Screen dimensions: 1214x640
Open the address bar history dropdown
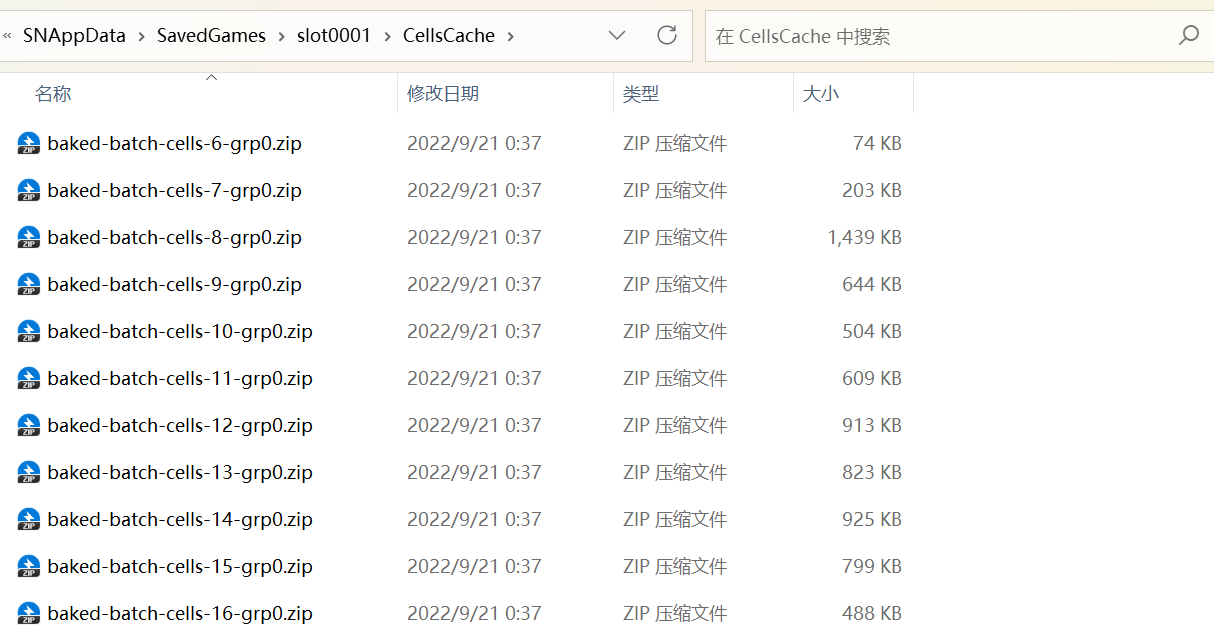click(x=617, y=36)
